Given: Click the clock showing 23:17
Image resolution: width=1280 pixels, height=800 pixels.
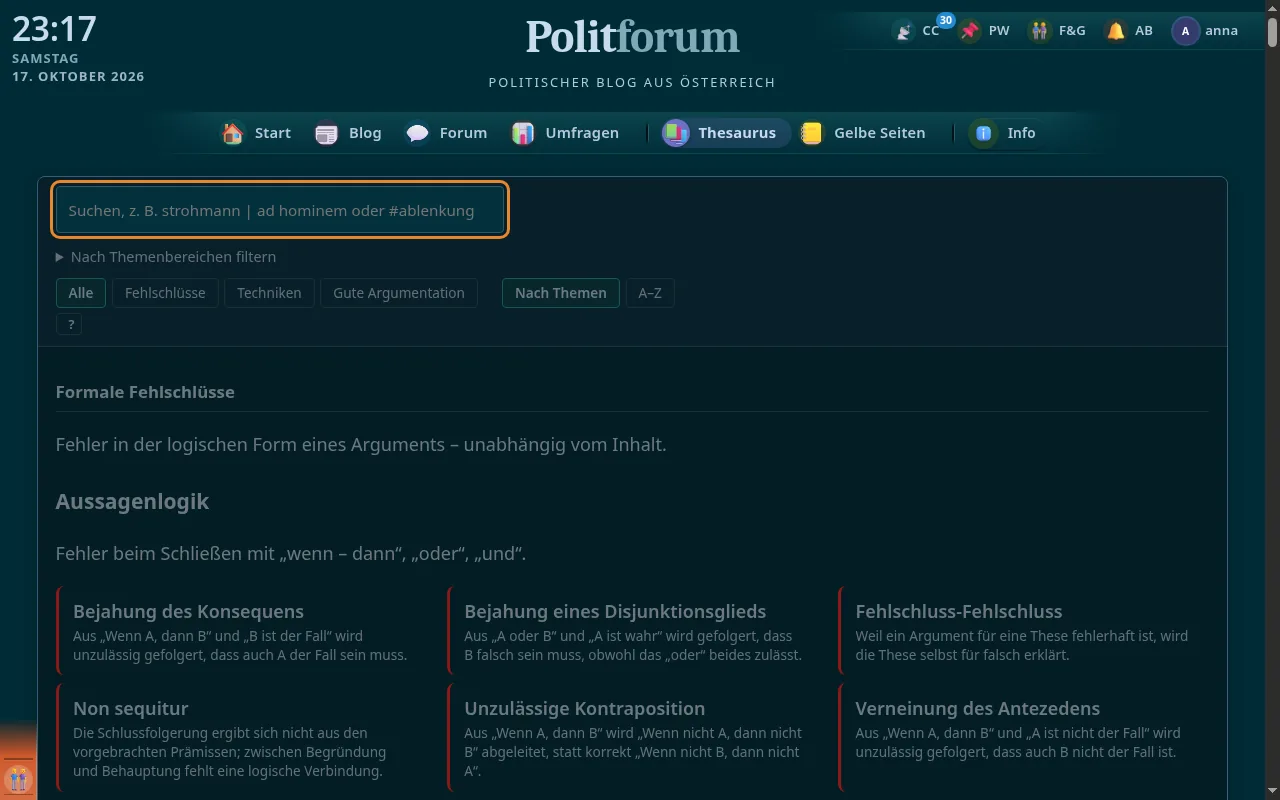Looking at the screenshot, I should [x=54, y=29].
